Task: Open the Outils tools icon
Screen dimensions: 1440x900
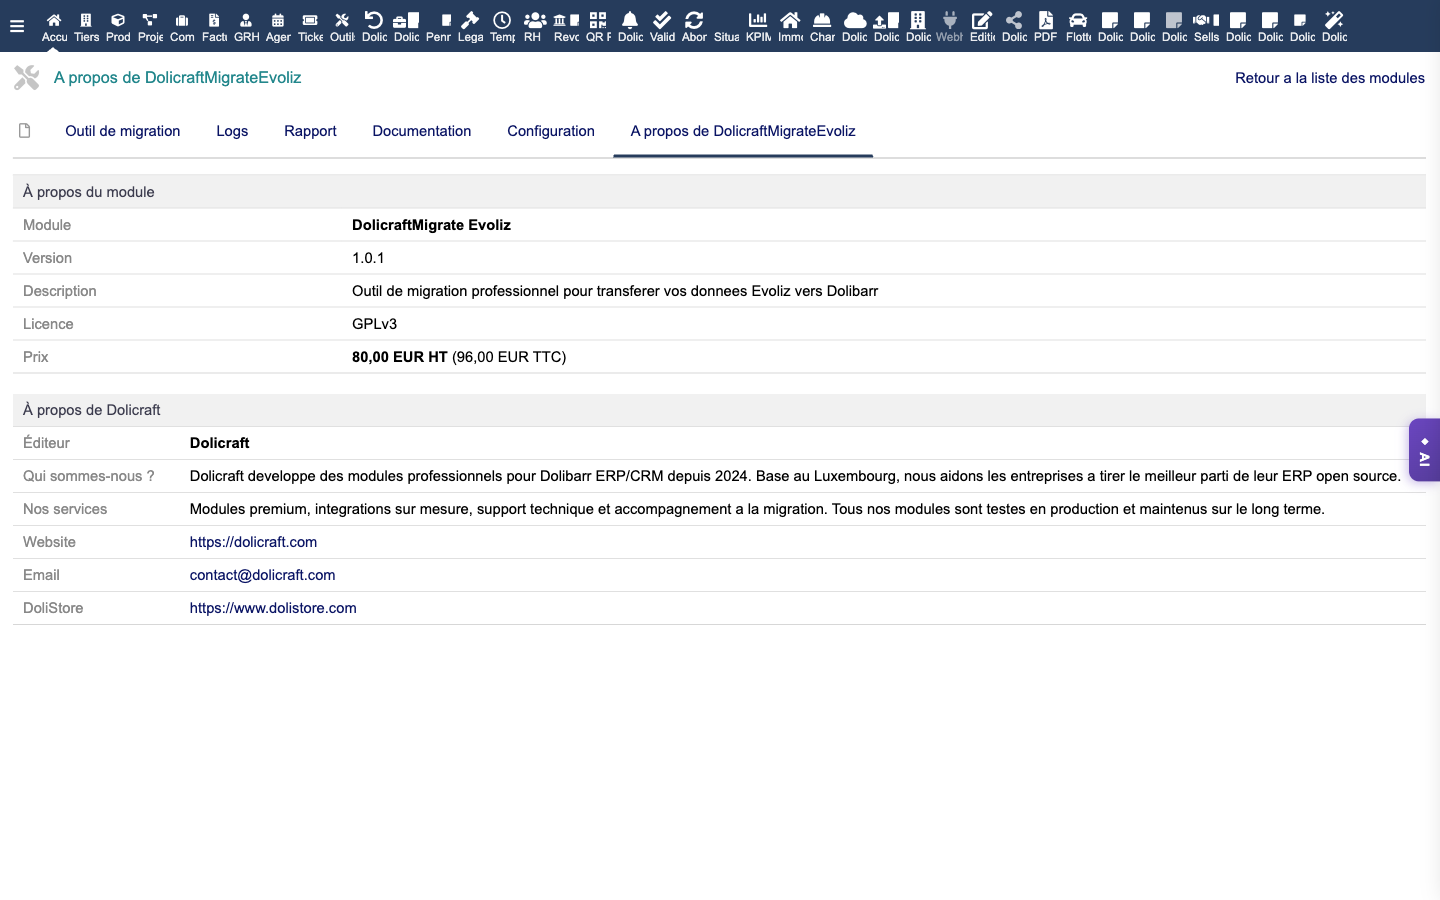Action: pos(342,20)
